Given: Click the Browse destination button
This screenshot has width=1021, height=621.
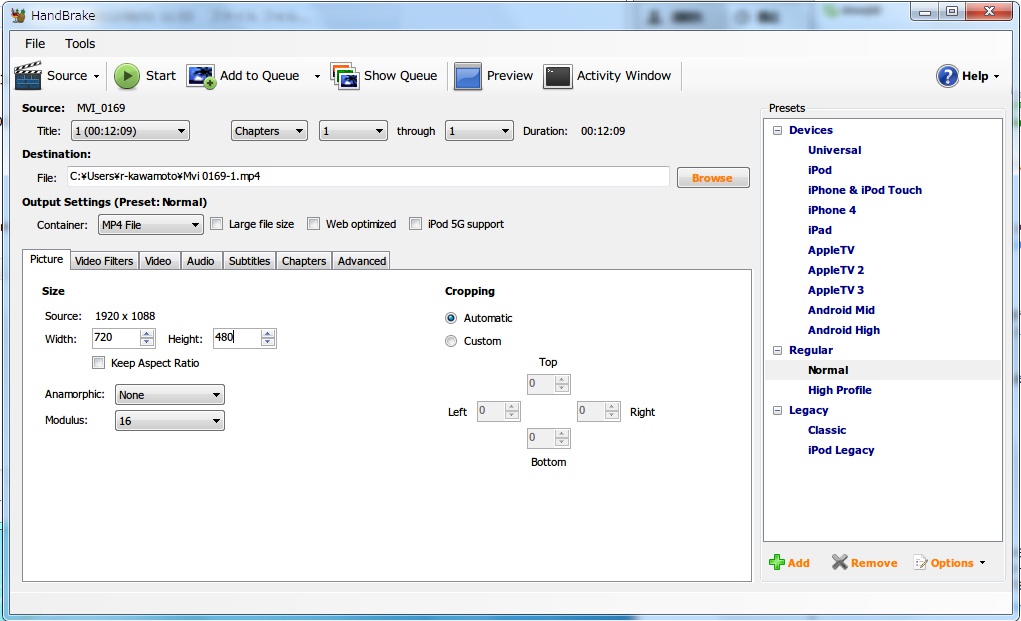Looking at the screenshot, I should 713,178.
